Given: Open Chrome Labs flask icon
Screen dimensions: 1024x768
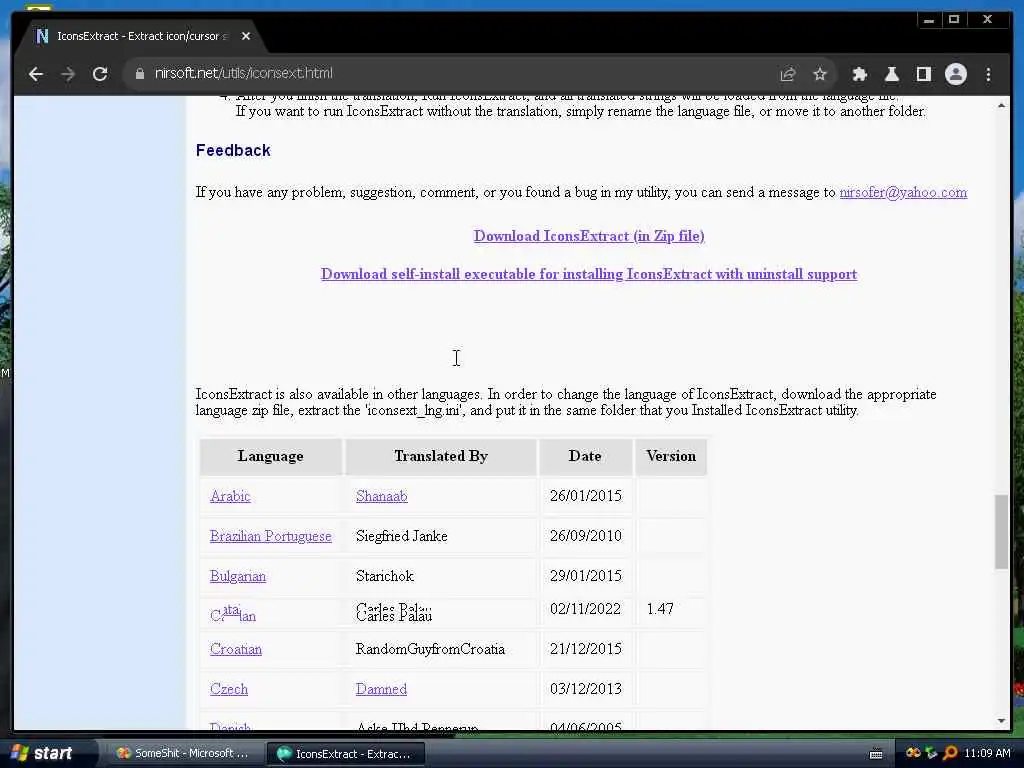Looking at the screenshot, I should 891,74.
